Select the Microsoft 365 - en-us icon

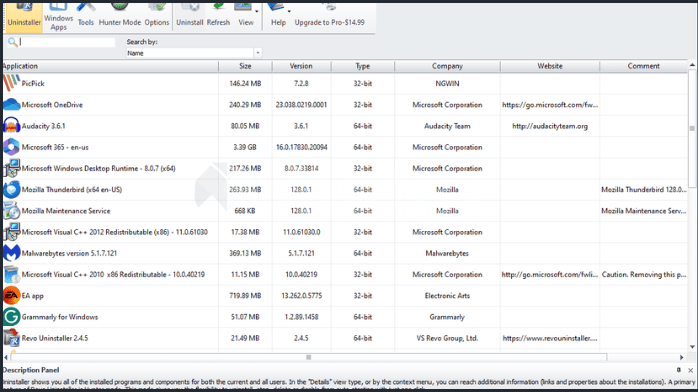(12, 147)
